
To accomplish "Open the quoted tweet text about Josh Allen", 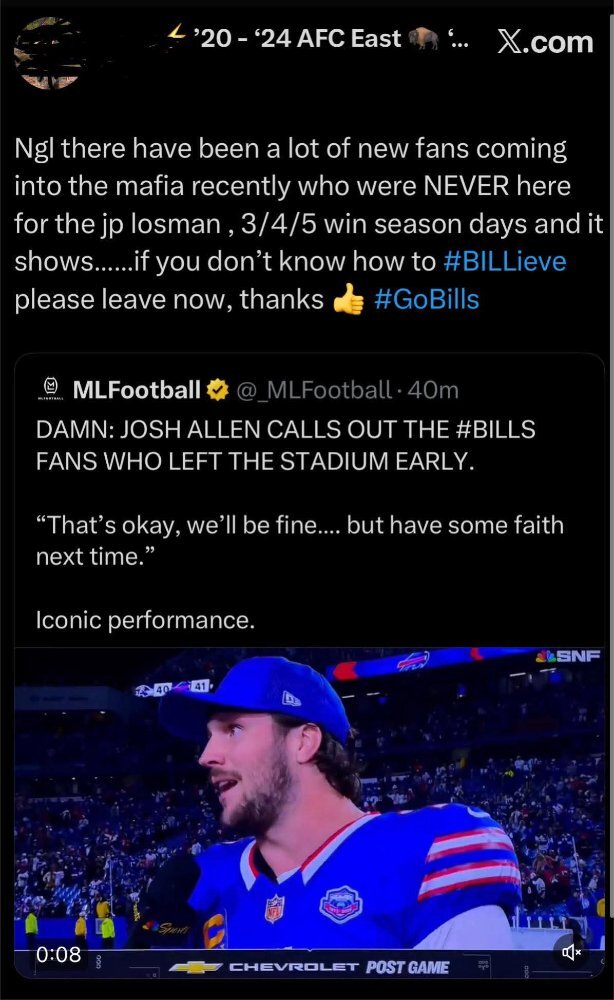I will pos(285,444).
